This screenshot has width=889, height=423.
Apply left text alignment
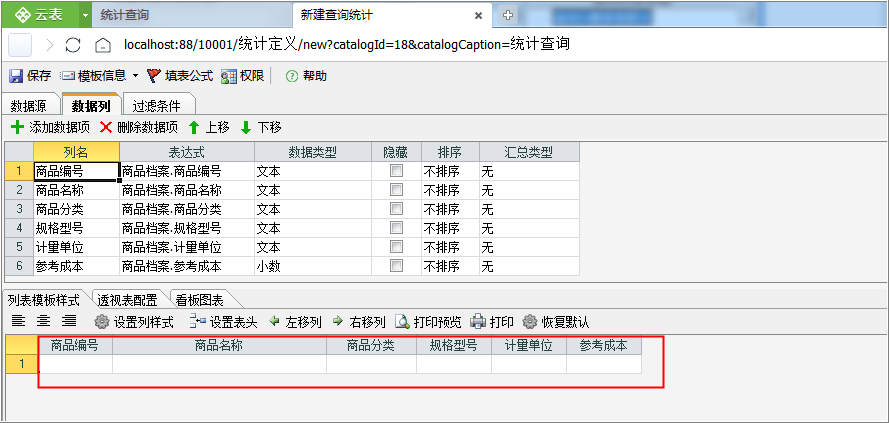click(x=19, y=322)
